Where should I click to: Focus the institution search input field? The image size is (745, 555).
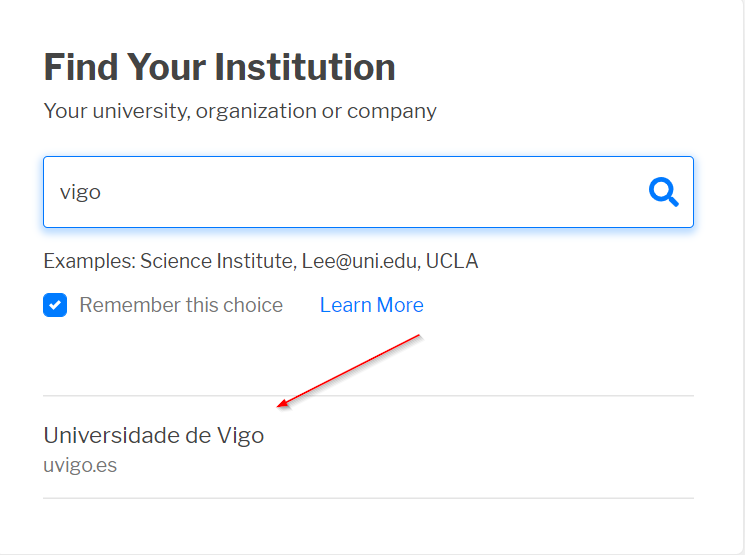340,191
